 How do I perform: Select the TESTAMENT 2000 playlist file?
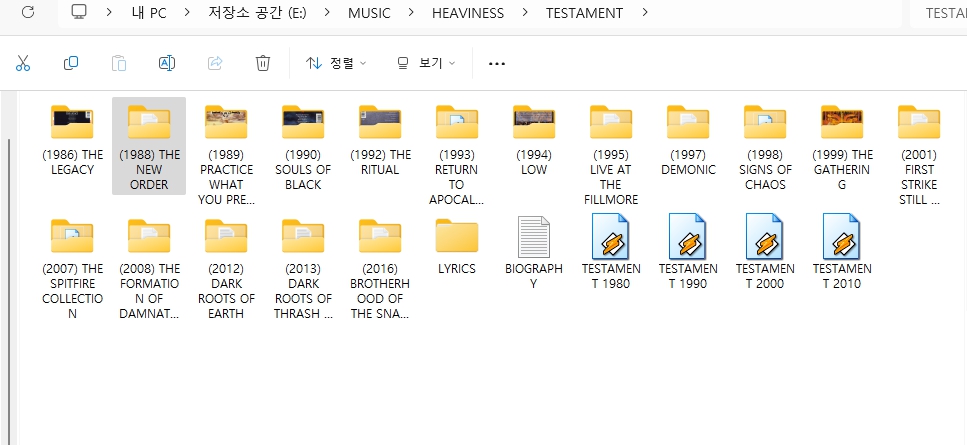(765, 253)
